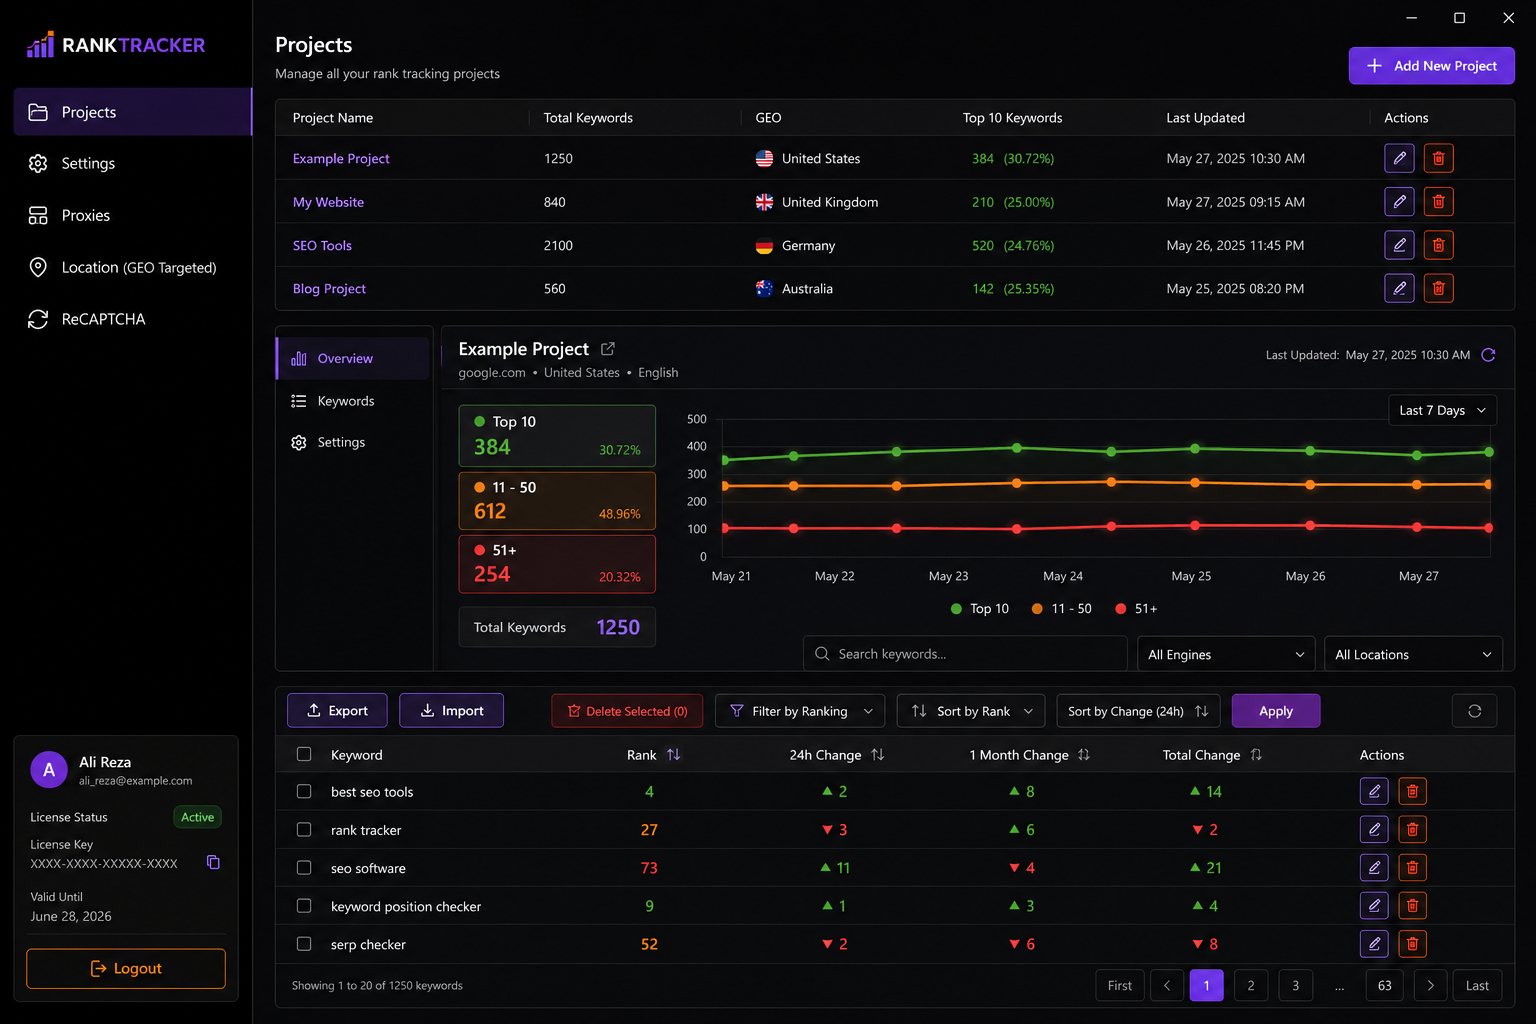Delete the 'best seo tools' keyword
1536x1024 pixels.
1412,791
